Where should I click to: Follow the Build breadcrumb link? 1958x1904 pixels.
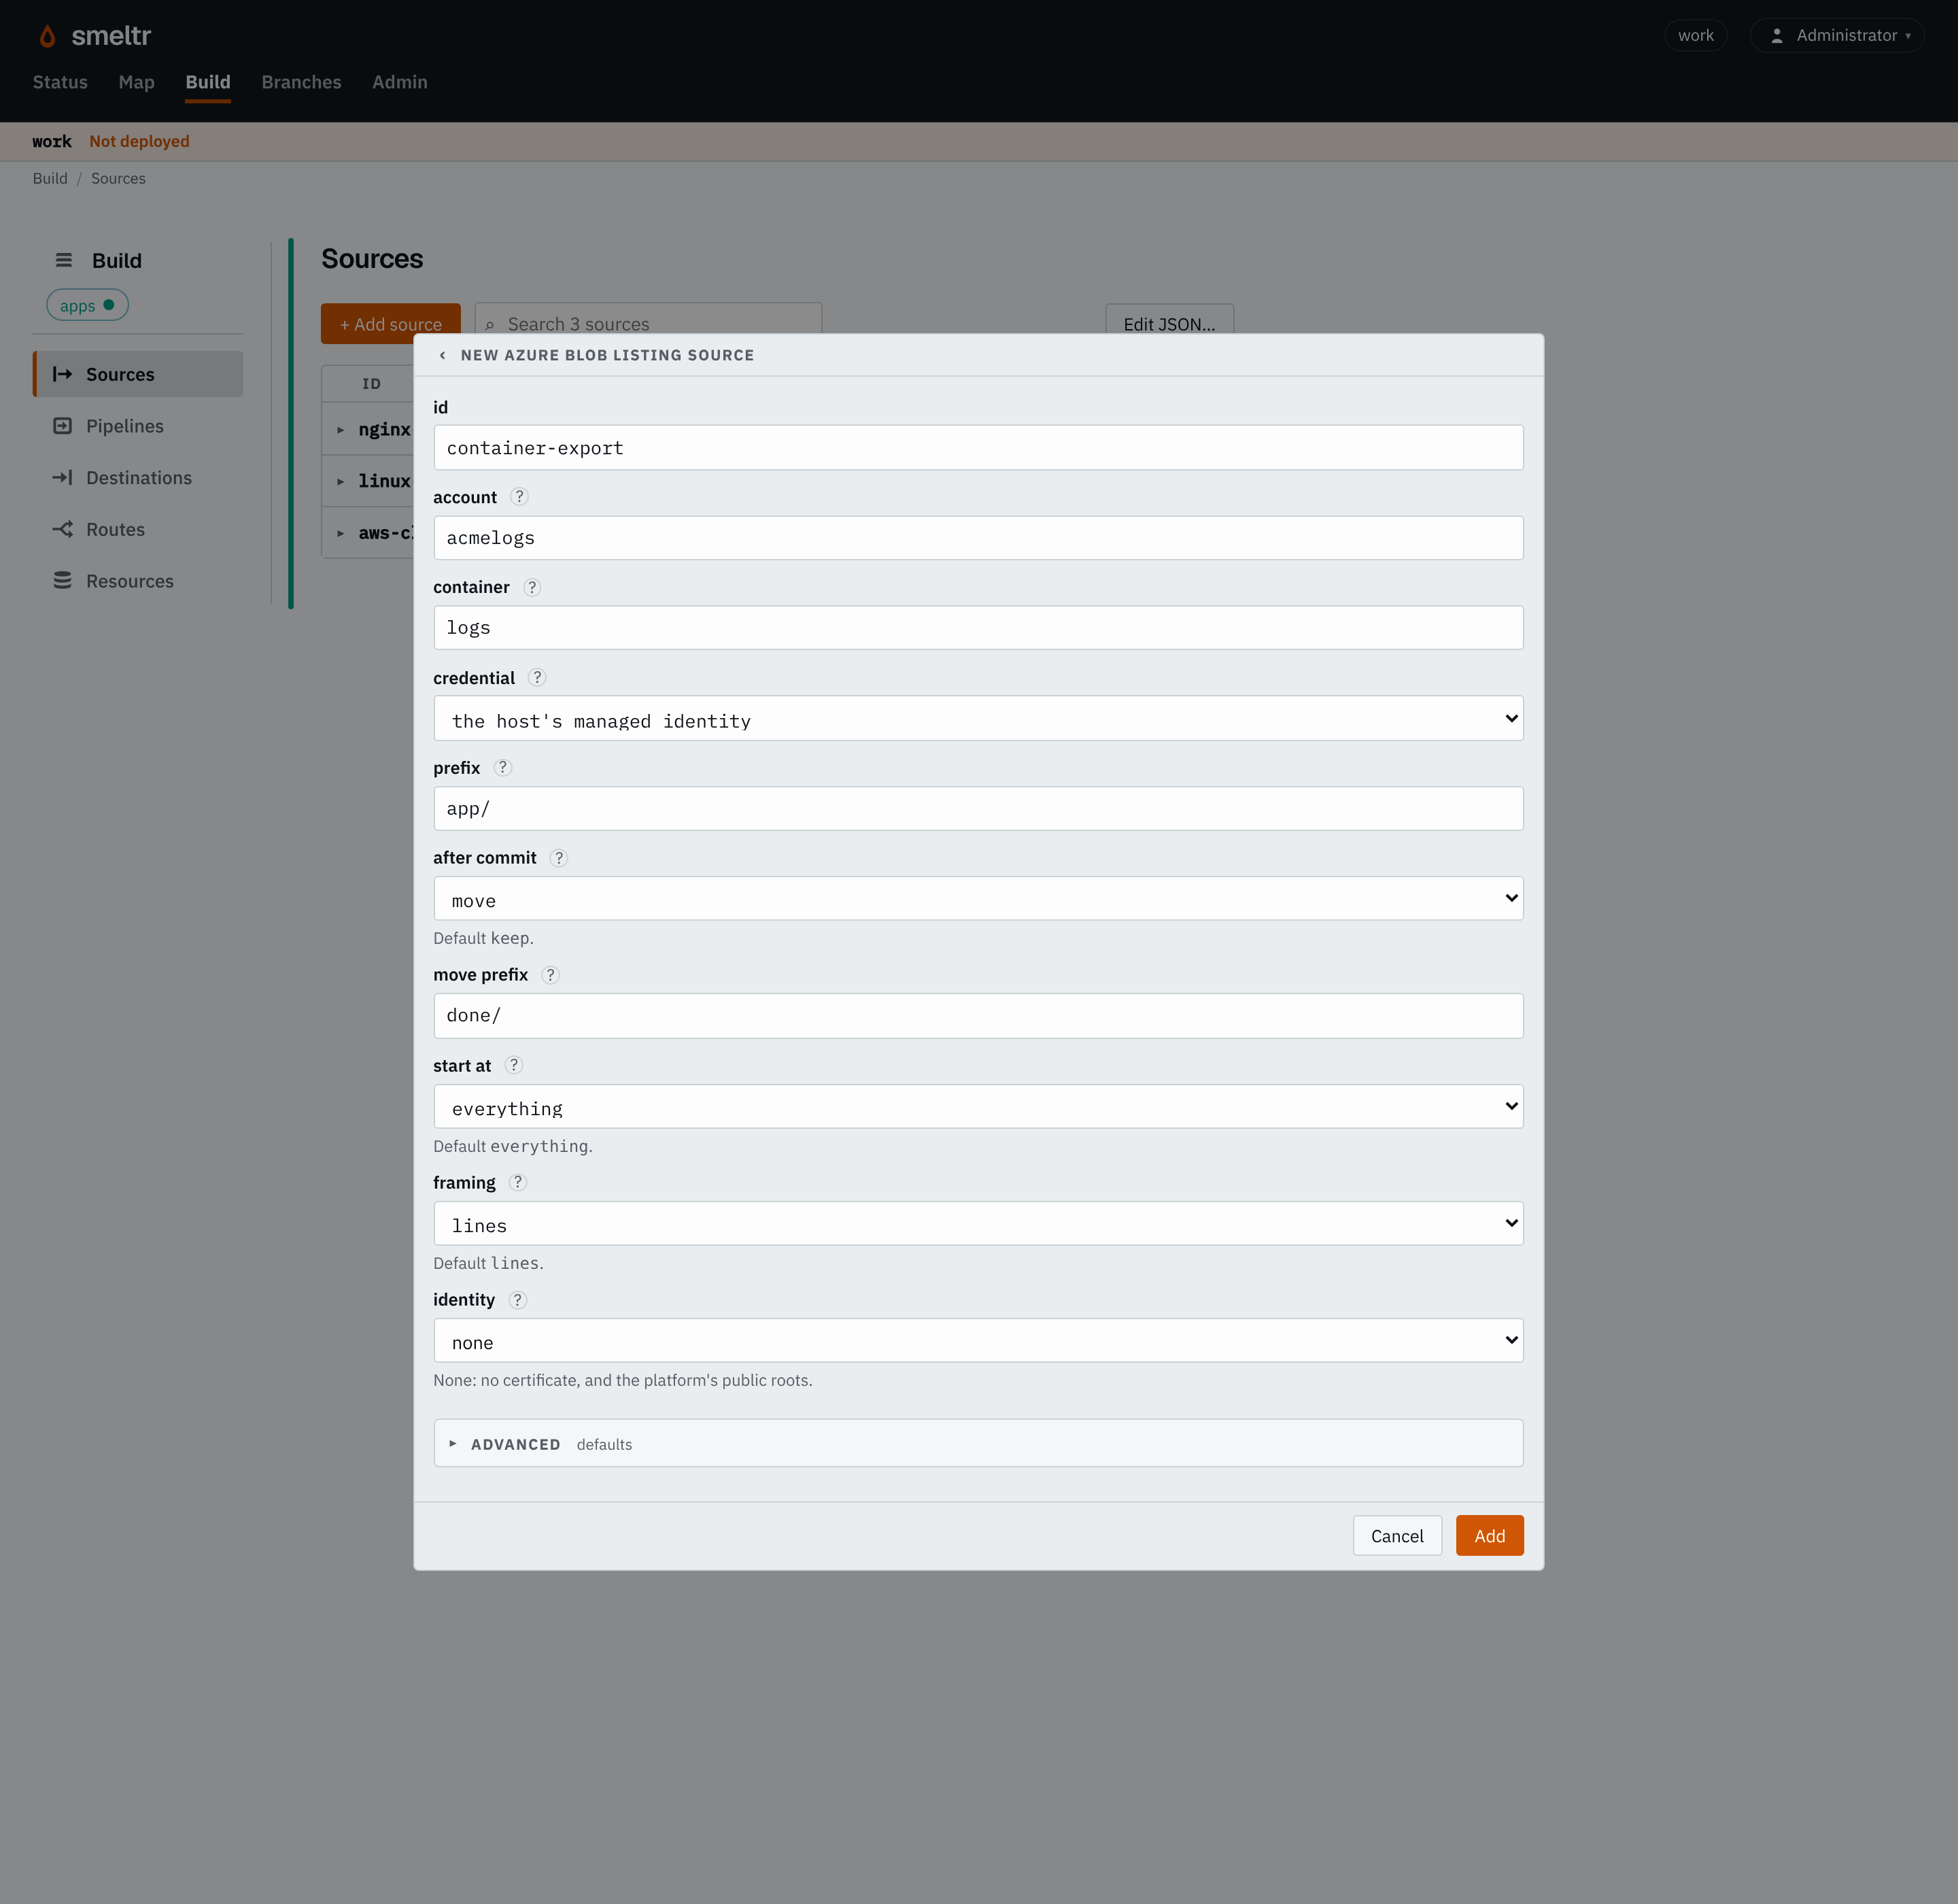50,178
